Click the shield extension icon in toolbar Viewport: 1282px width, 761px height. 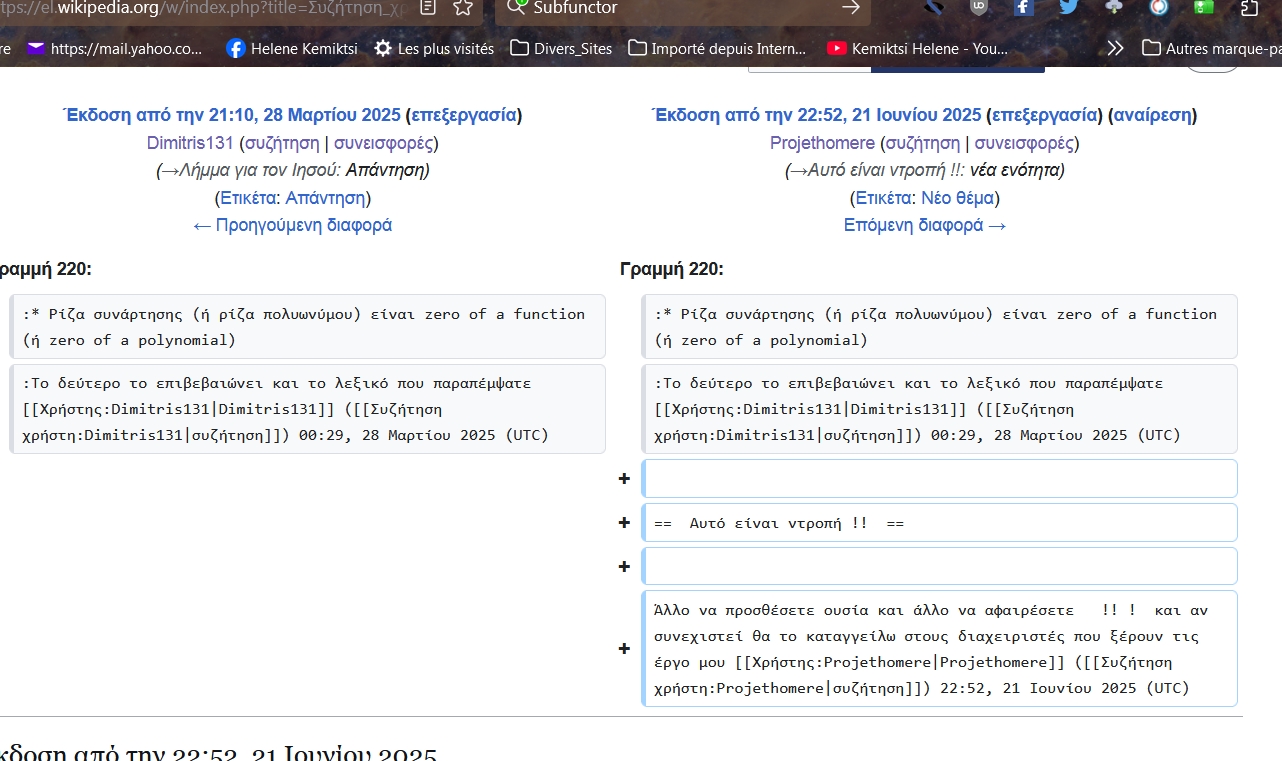979,8
